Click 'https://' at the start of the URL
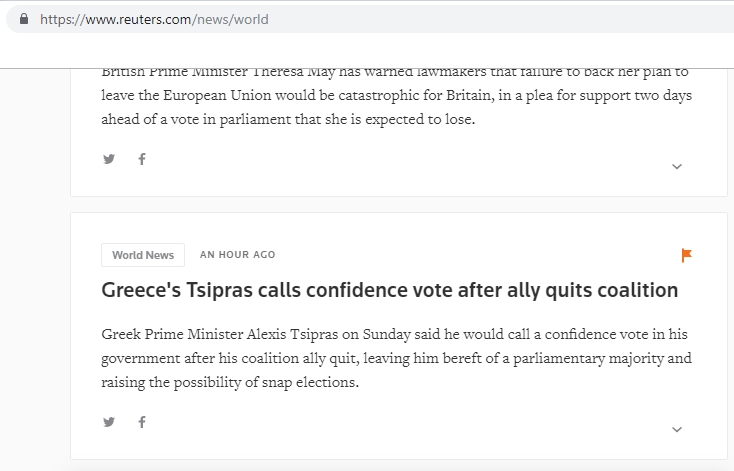 (55, 19)
